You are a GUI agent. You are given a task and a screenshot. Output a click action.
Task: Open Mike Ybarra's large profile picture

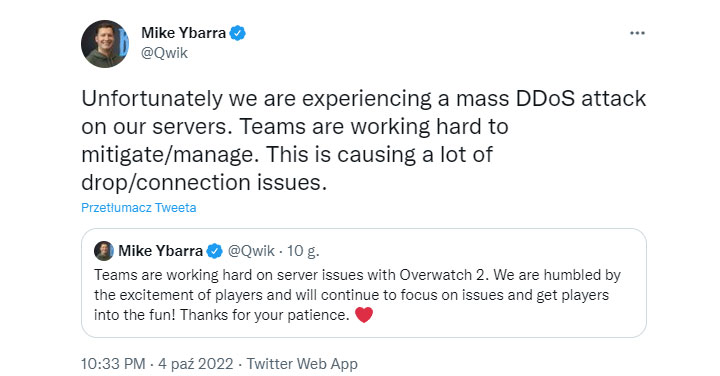click(105, 44)
